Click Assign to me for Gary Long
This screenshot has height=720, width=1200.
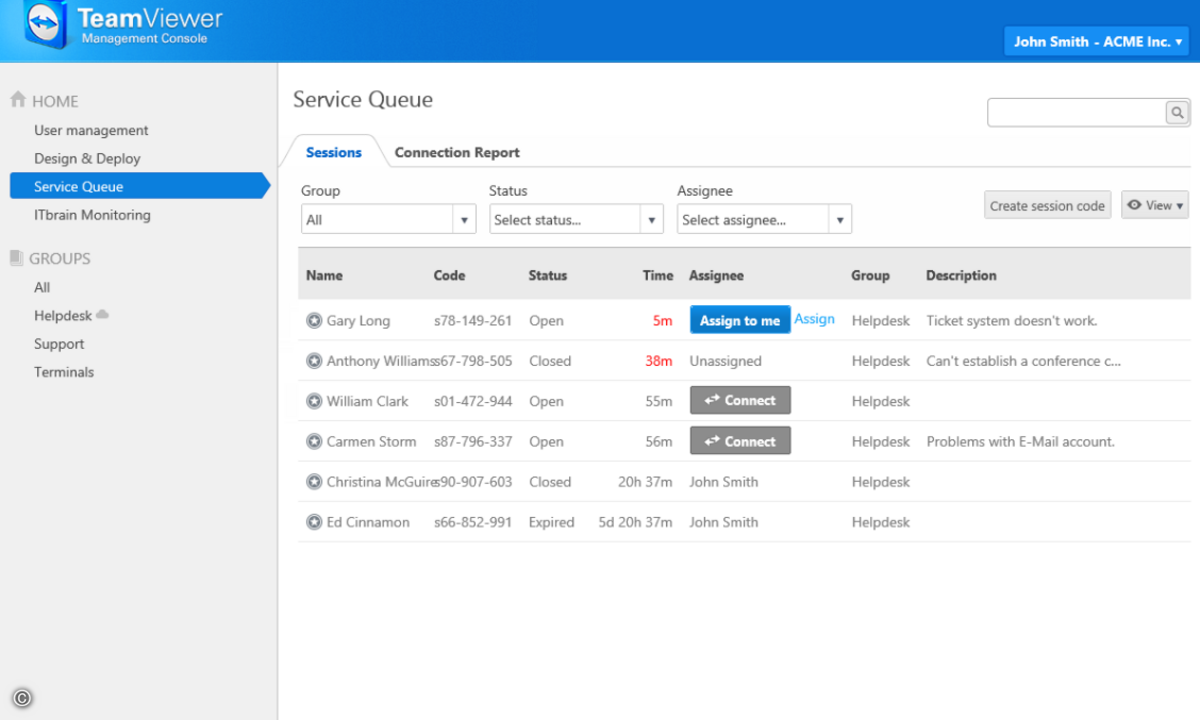[x=740, y=320]
